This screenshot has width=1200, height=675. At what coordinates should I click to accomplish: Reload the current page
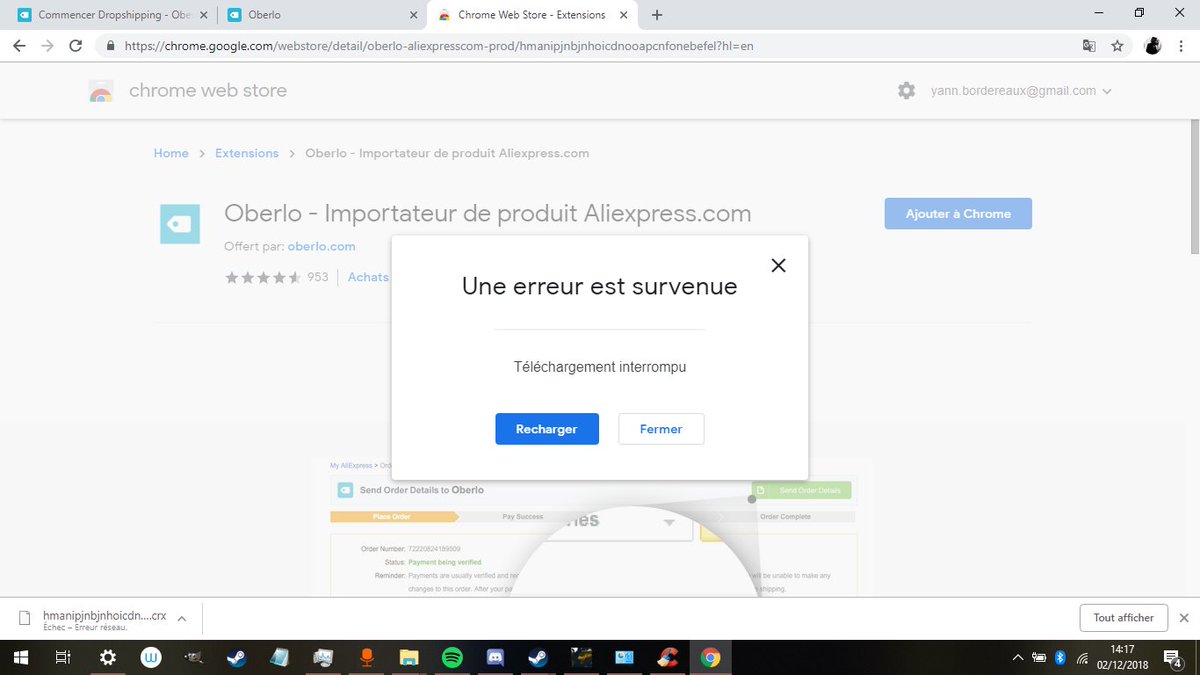75,46
